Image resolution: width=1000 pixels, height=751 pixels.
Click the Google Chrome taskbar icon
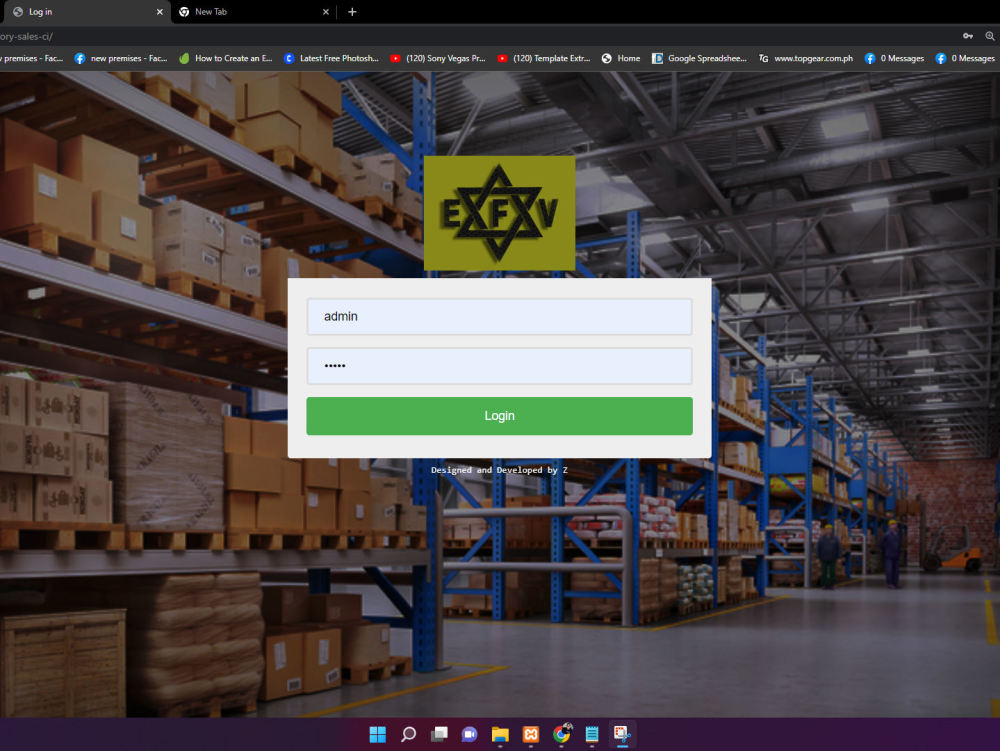(561, 734)
